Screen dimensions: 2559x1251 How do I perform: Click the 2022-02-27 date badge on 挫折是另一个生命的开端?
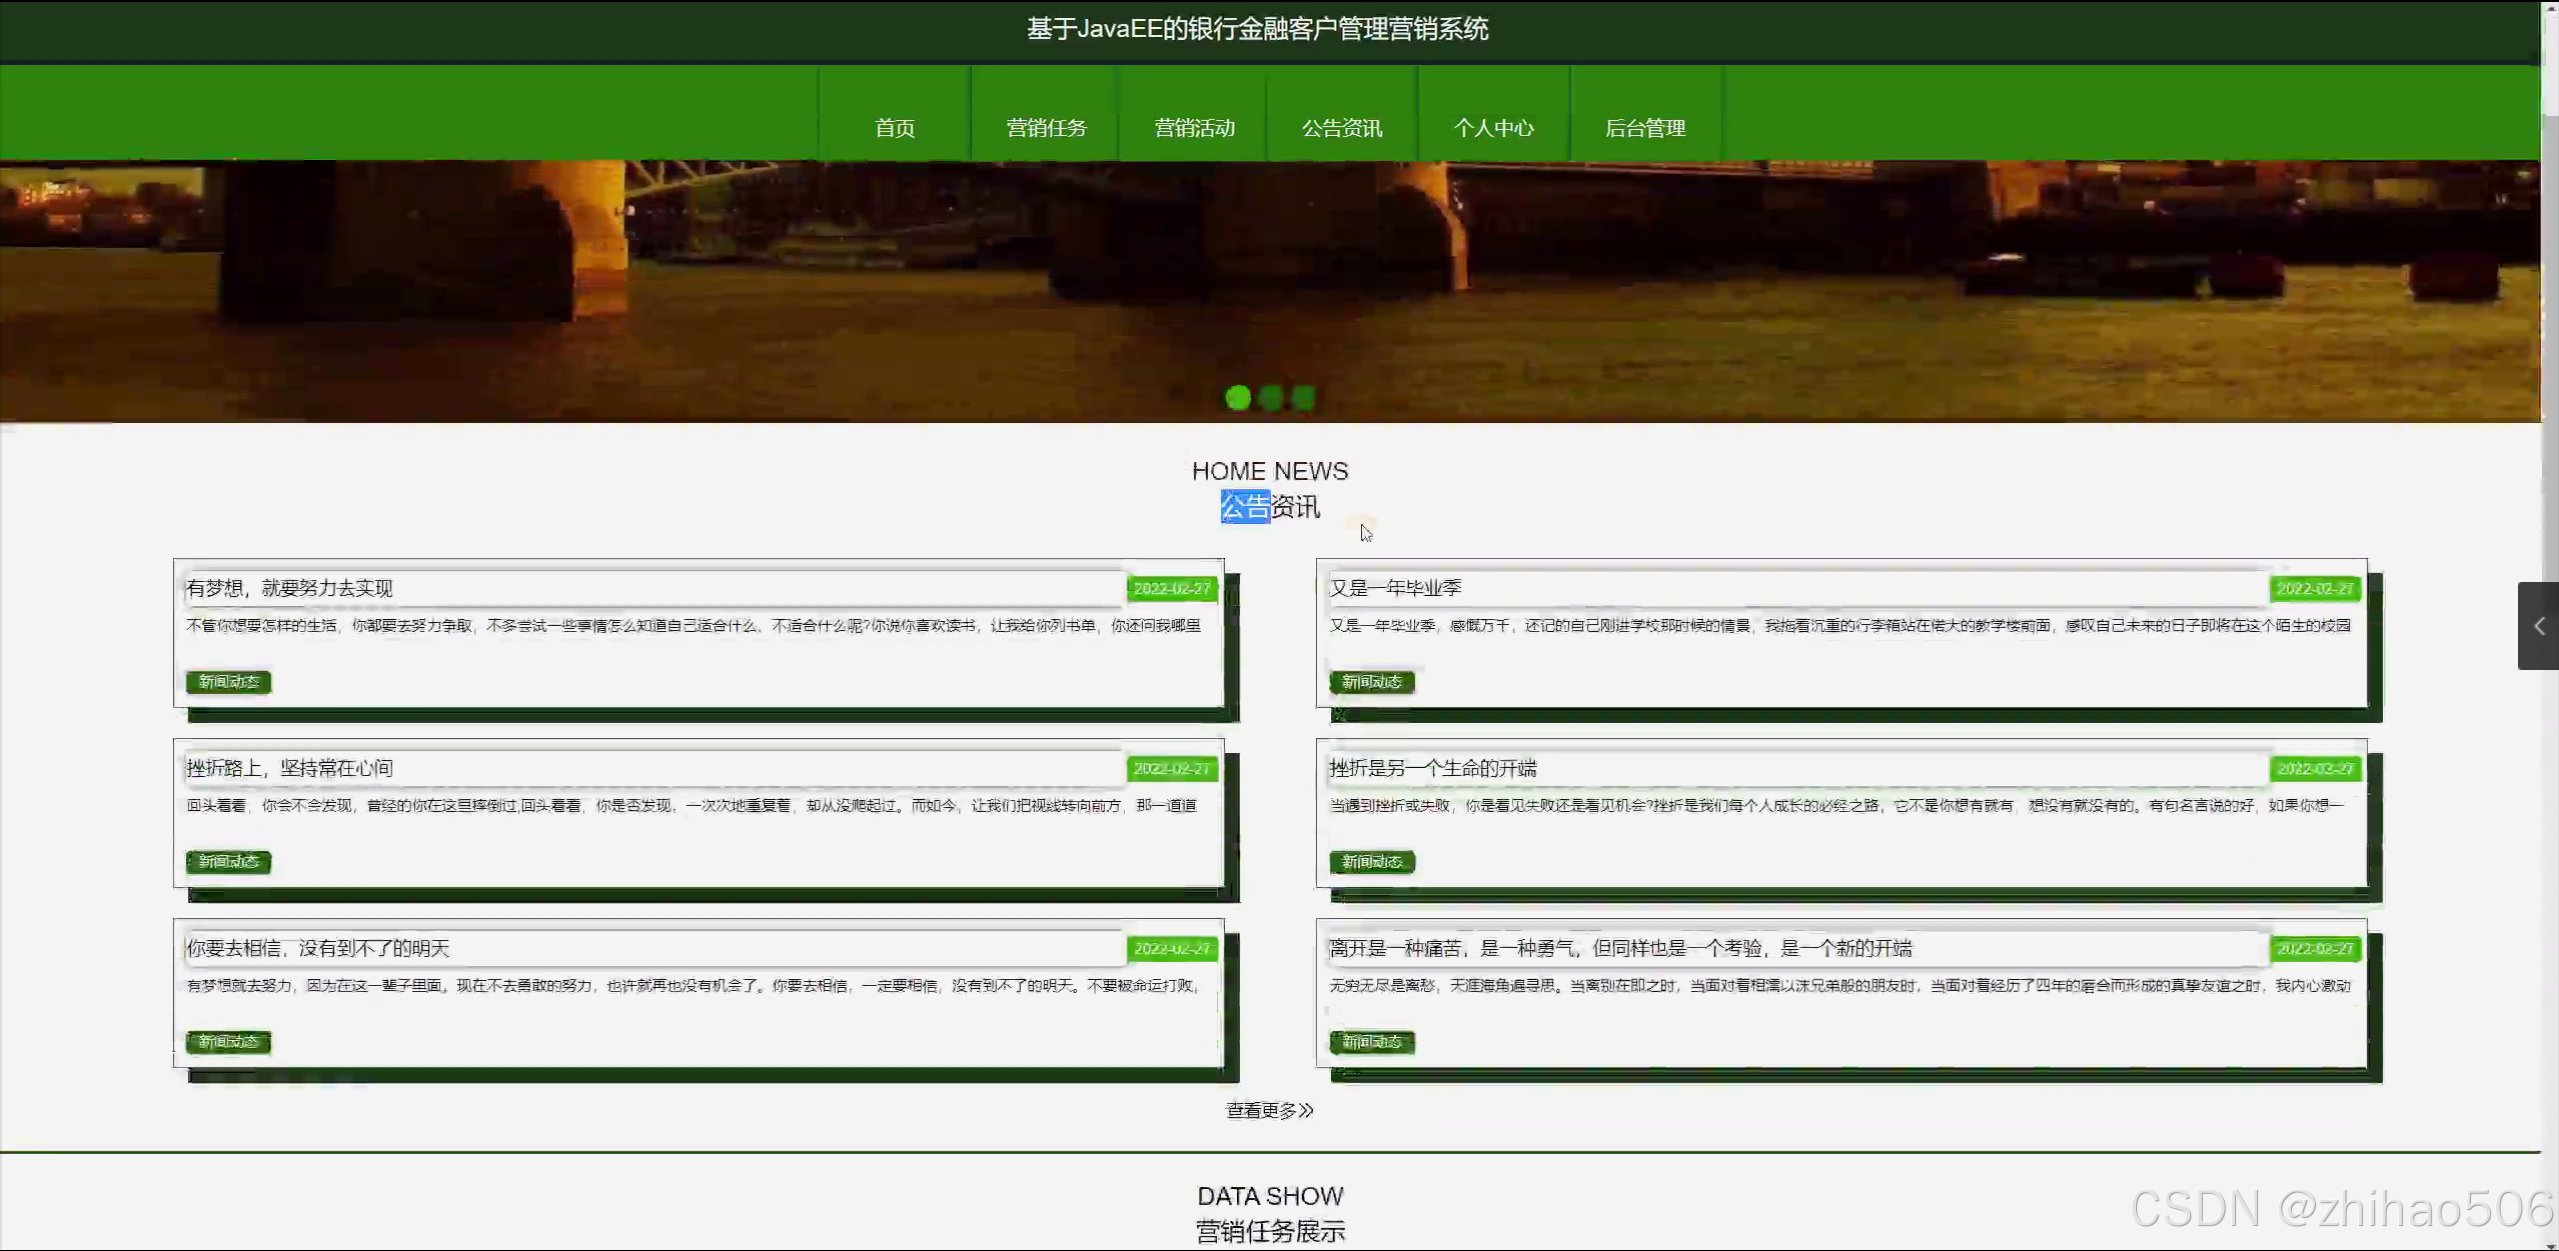(x=2316, y=768)
